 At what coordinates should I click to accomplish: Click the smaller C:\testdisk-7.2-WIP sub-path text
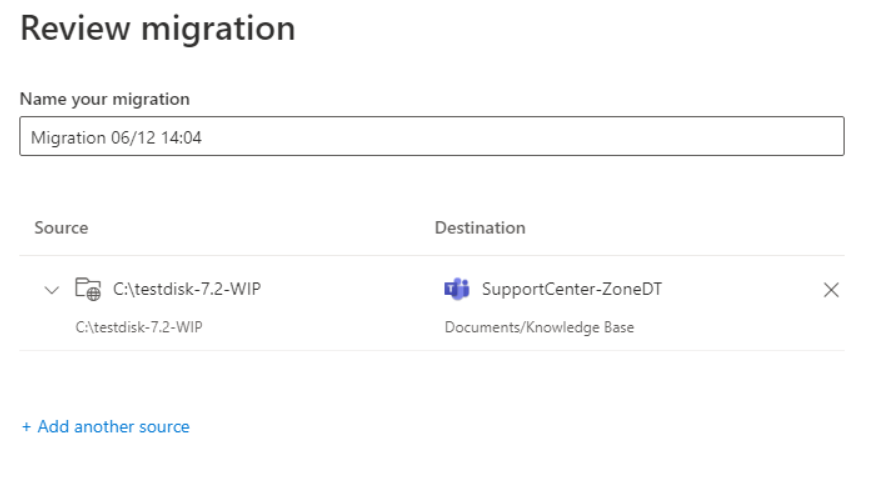point(139,327)
